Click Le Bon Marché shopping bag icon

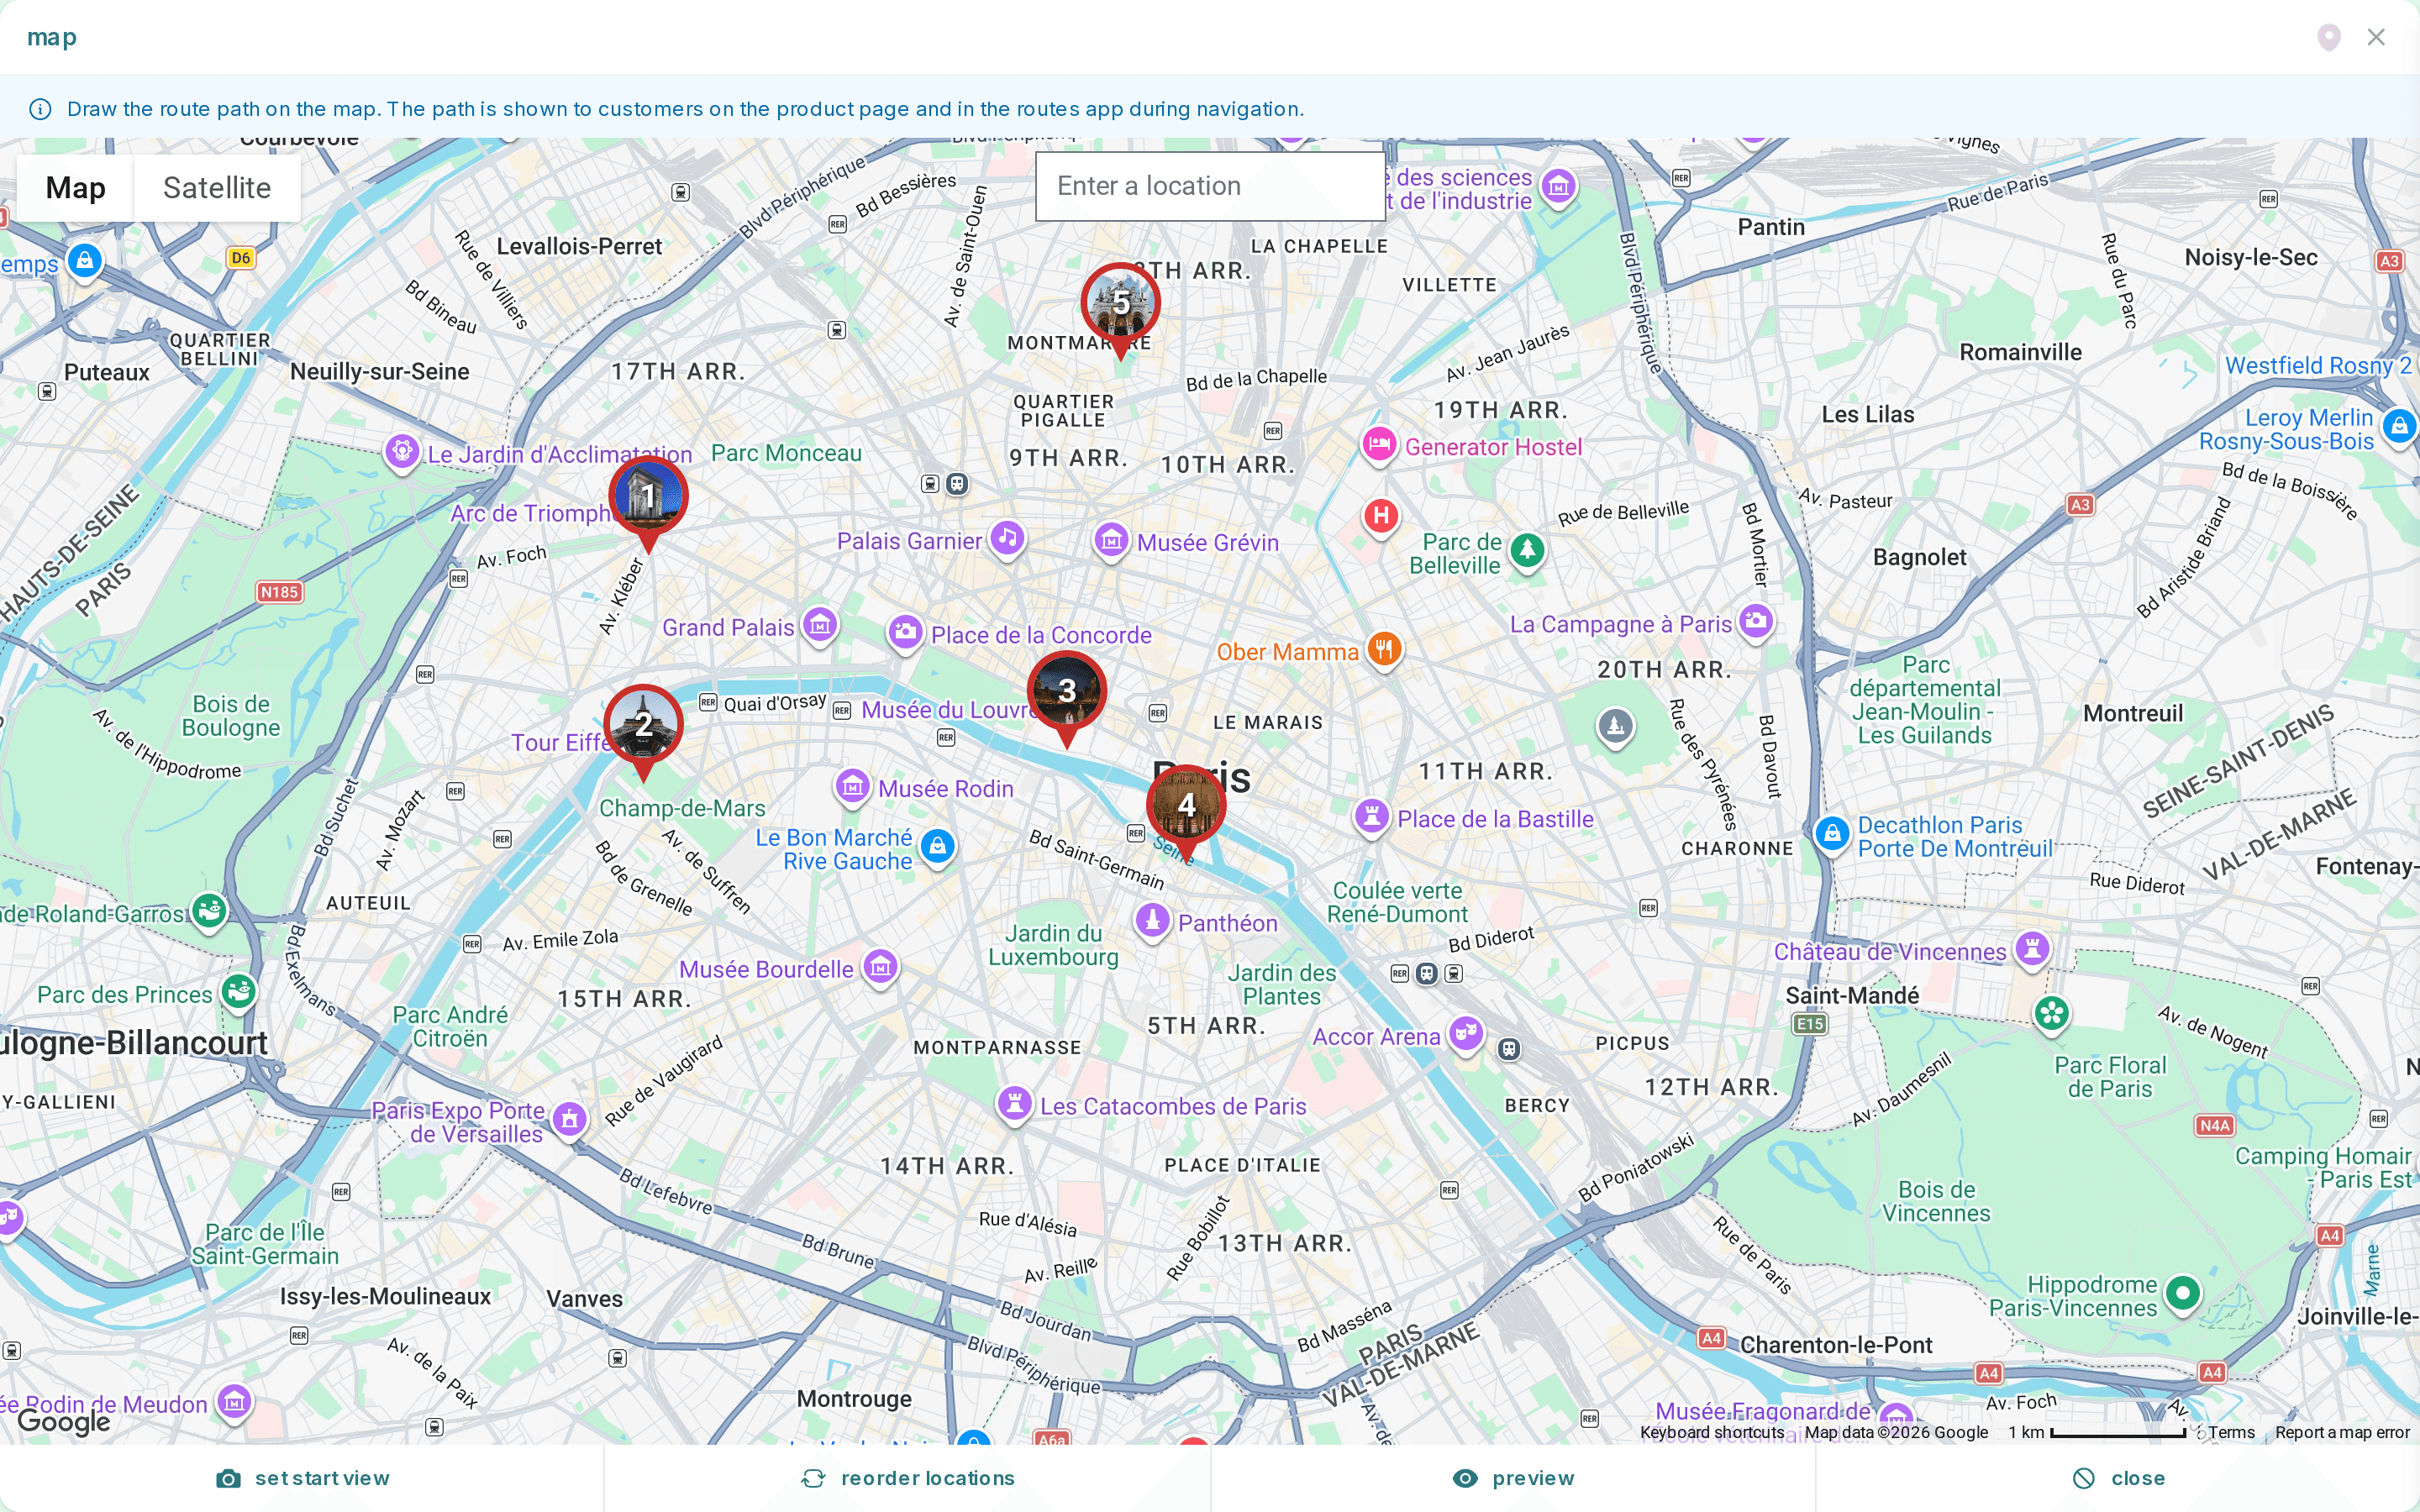[937, 847]
